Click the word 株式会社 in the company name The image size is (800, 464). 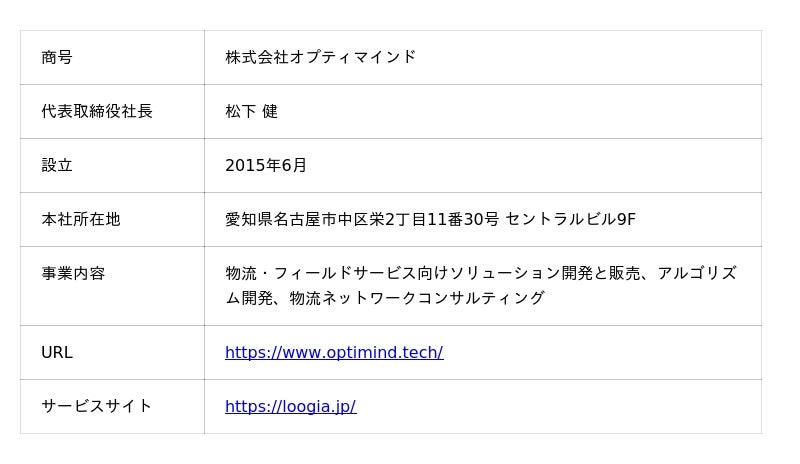tap(257, 57)
